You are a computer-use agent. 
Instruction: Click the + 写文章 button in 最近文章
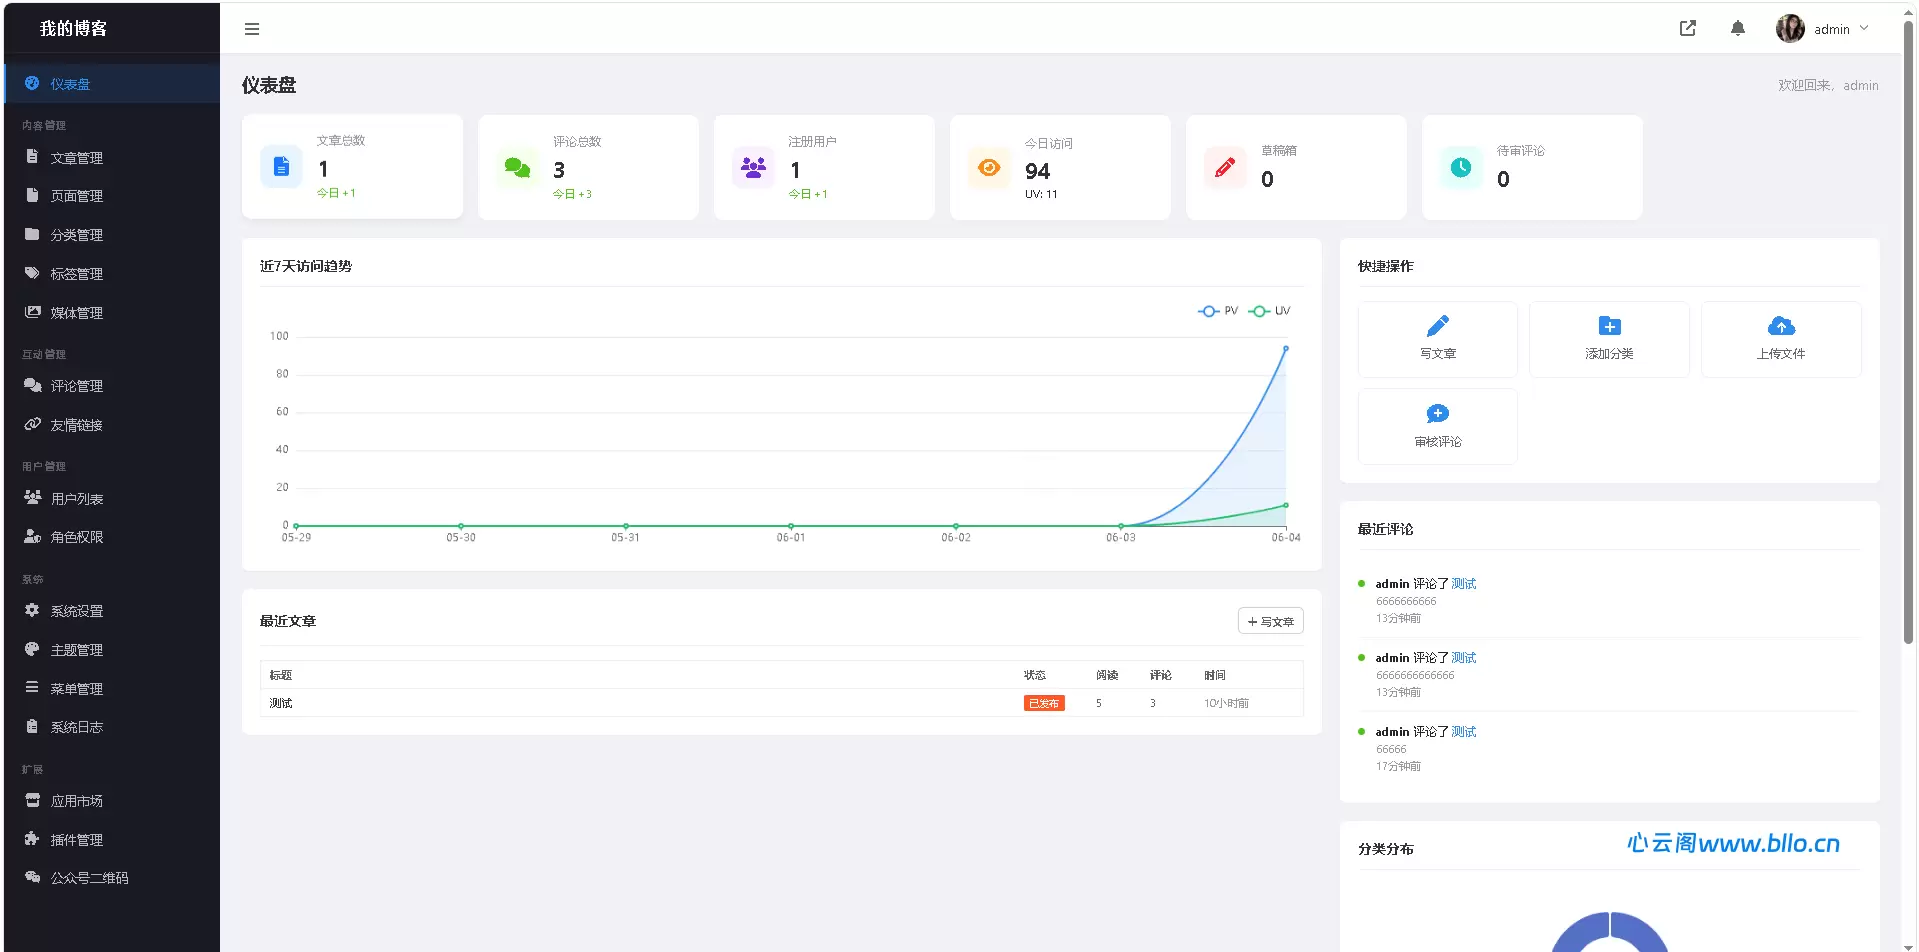[1270, 622]
